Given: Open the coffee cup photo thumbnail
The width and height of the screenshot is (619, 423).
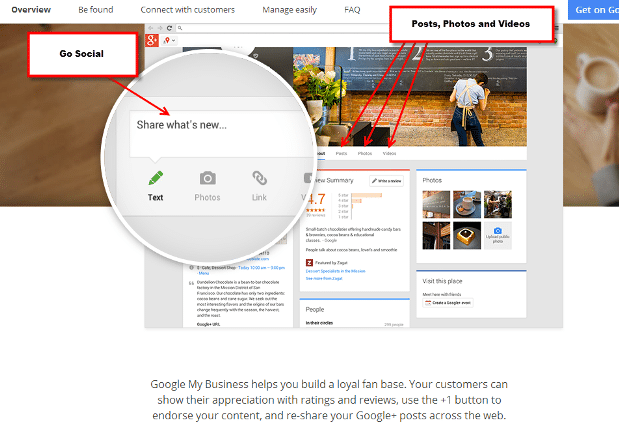Looking at the screenshot, I should coord(467,204).
